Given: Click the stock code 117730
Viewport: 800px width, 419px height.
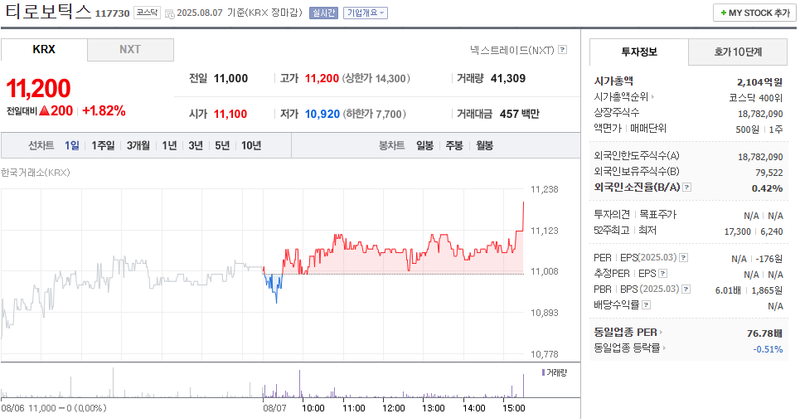Looking at the screenshot, I should click(x=112, y=14).
